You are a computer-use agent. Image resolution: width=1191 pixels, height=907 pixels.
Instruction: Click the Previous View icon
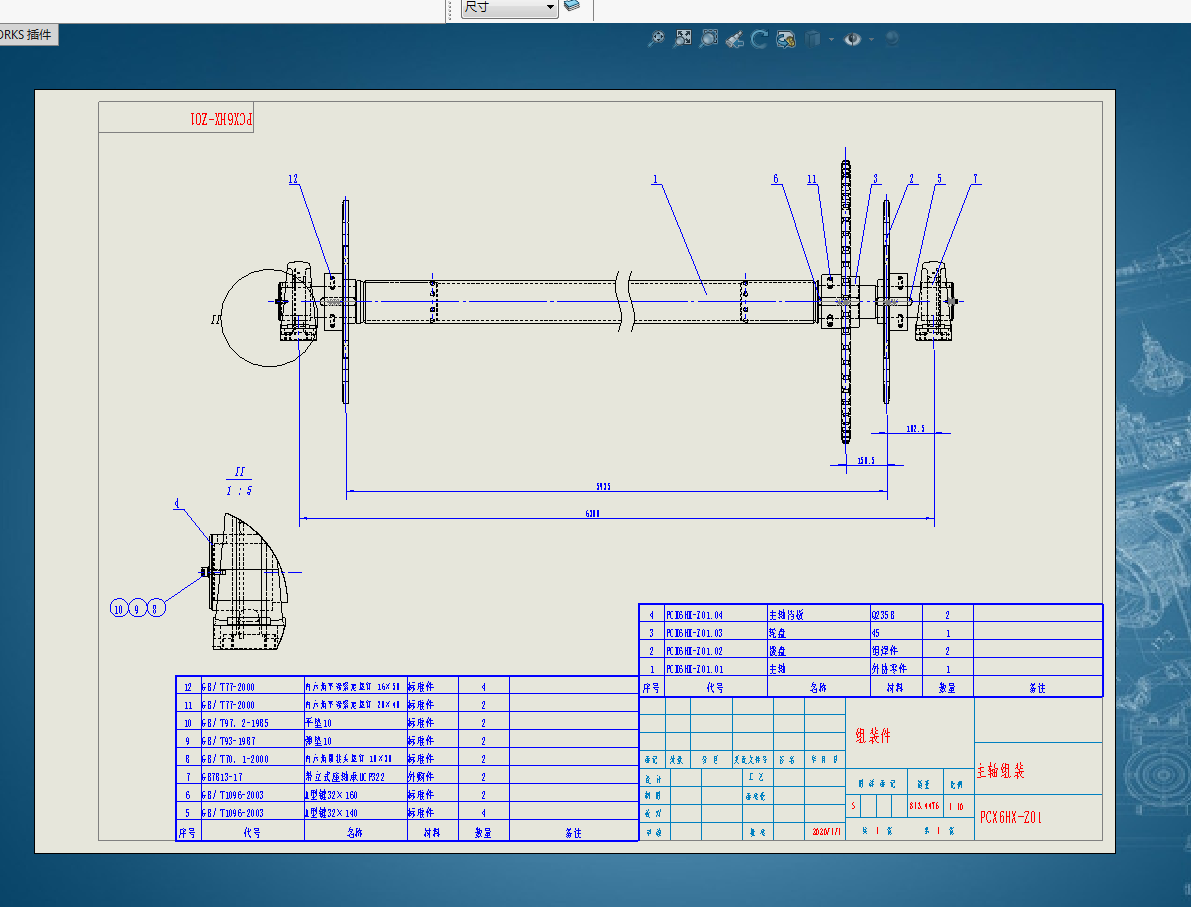pyautogui.click(x=734, y=39)
